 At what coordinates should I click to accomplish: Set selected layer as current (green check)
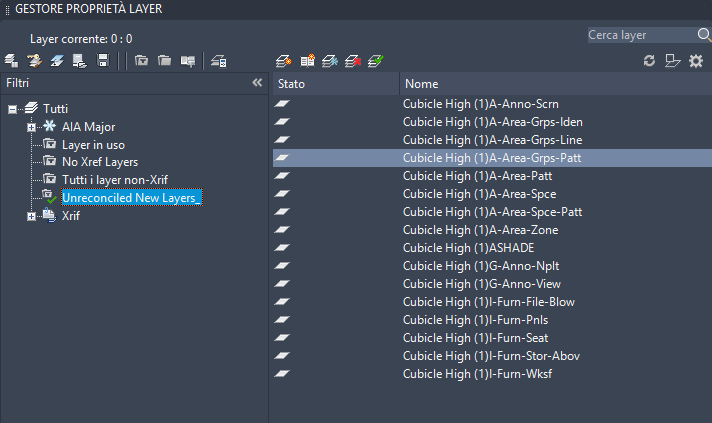pyautogui.click(x=375, y=61)
